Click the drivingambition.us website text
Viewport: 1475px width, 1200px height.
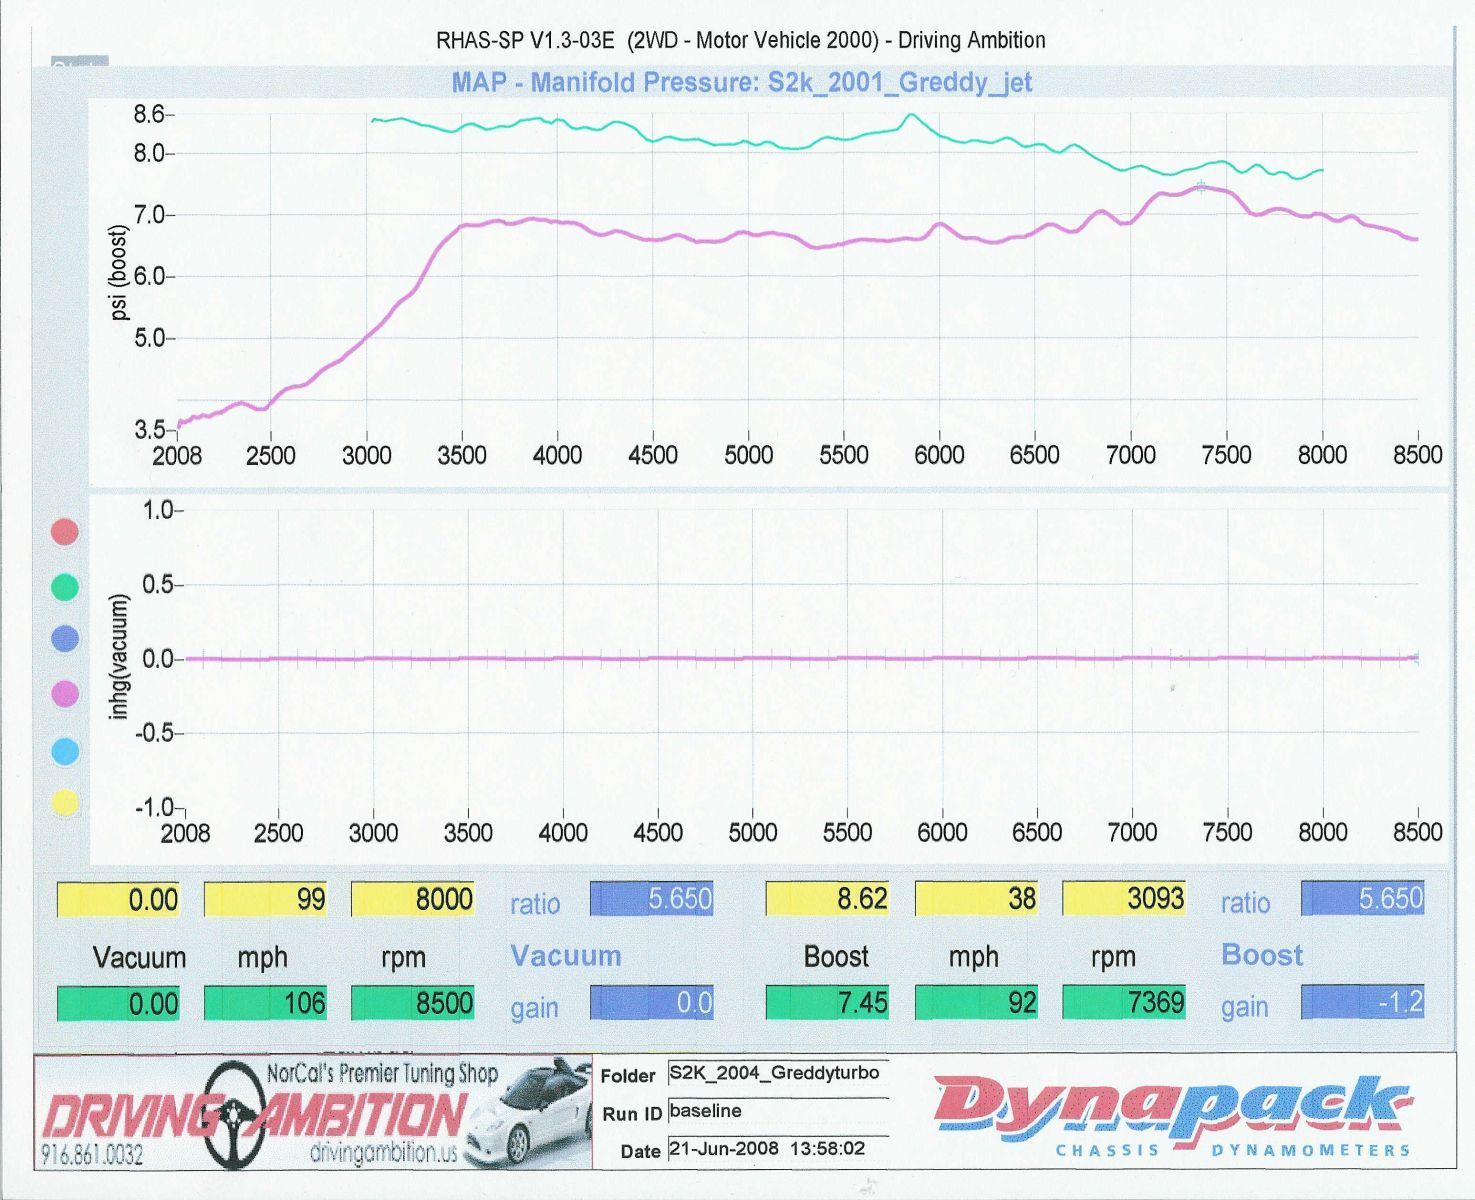[x=383, y=1153]
